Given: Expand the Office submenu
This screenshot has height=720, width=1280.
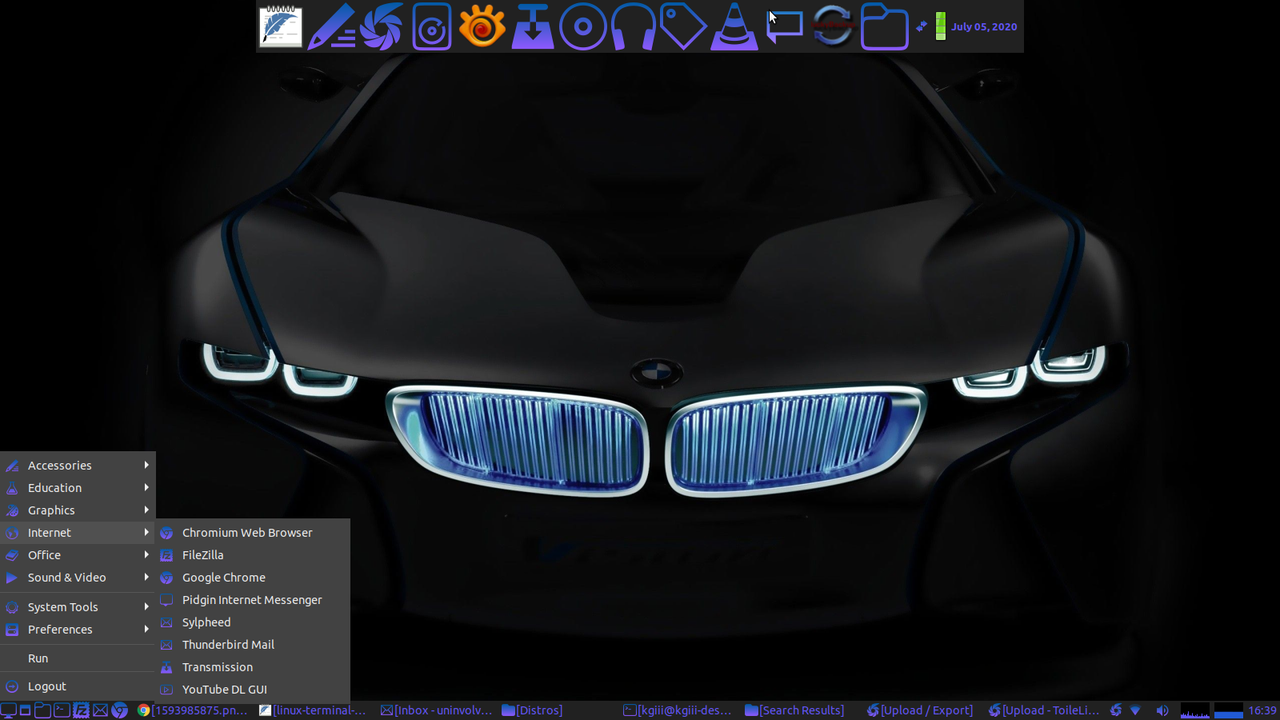Looking at the screenshot, I should [x=78, y=555].
